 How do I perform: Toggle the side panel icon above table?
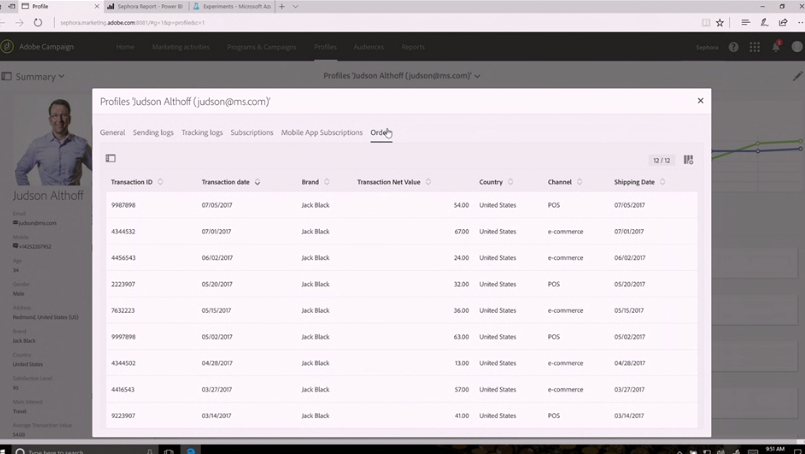click(x=111, y=159)
